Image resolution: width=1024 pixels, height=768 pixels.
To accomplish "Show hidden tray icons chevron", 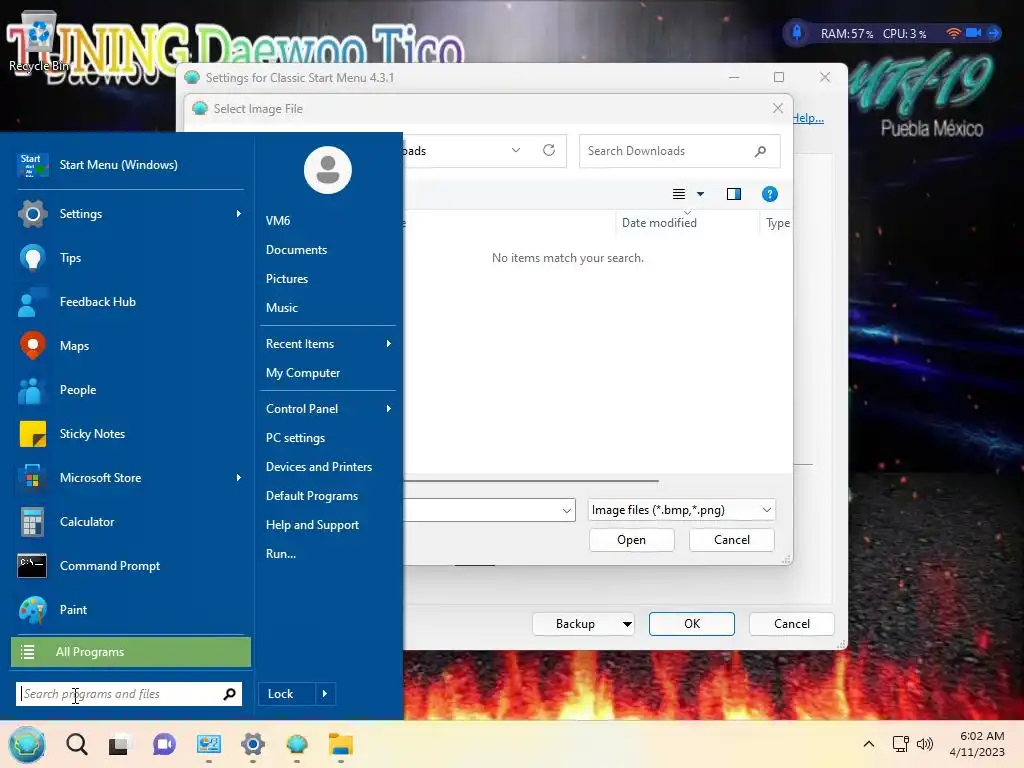I will click(x=869, y=744).
